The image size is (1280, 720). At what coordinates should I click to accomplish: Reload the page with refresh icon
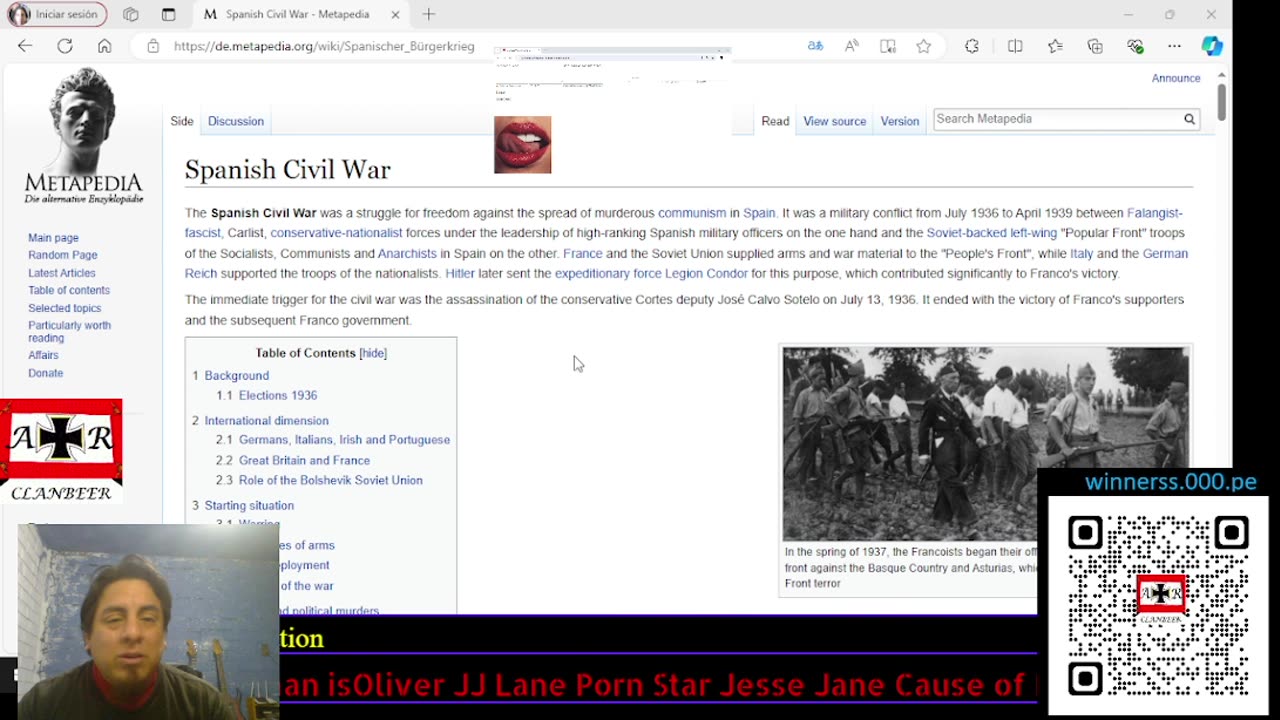[65, 46]
